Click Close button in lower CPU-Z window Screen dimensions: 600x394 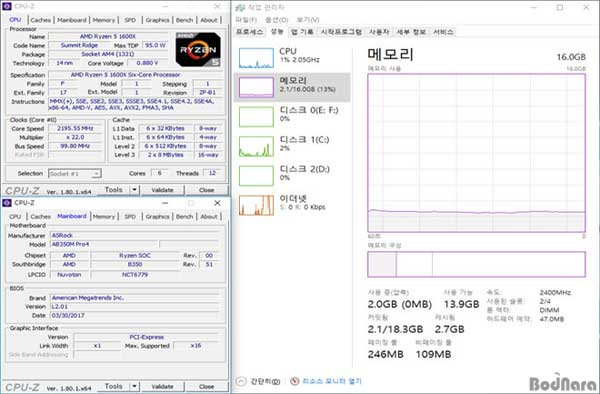207,386
